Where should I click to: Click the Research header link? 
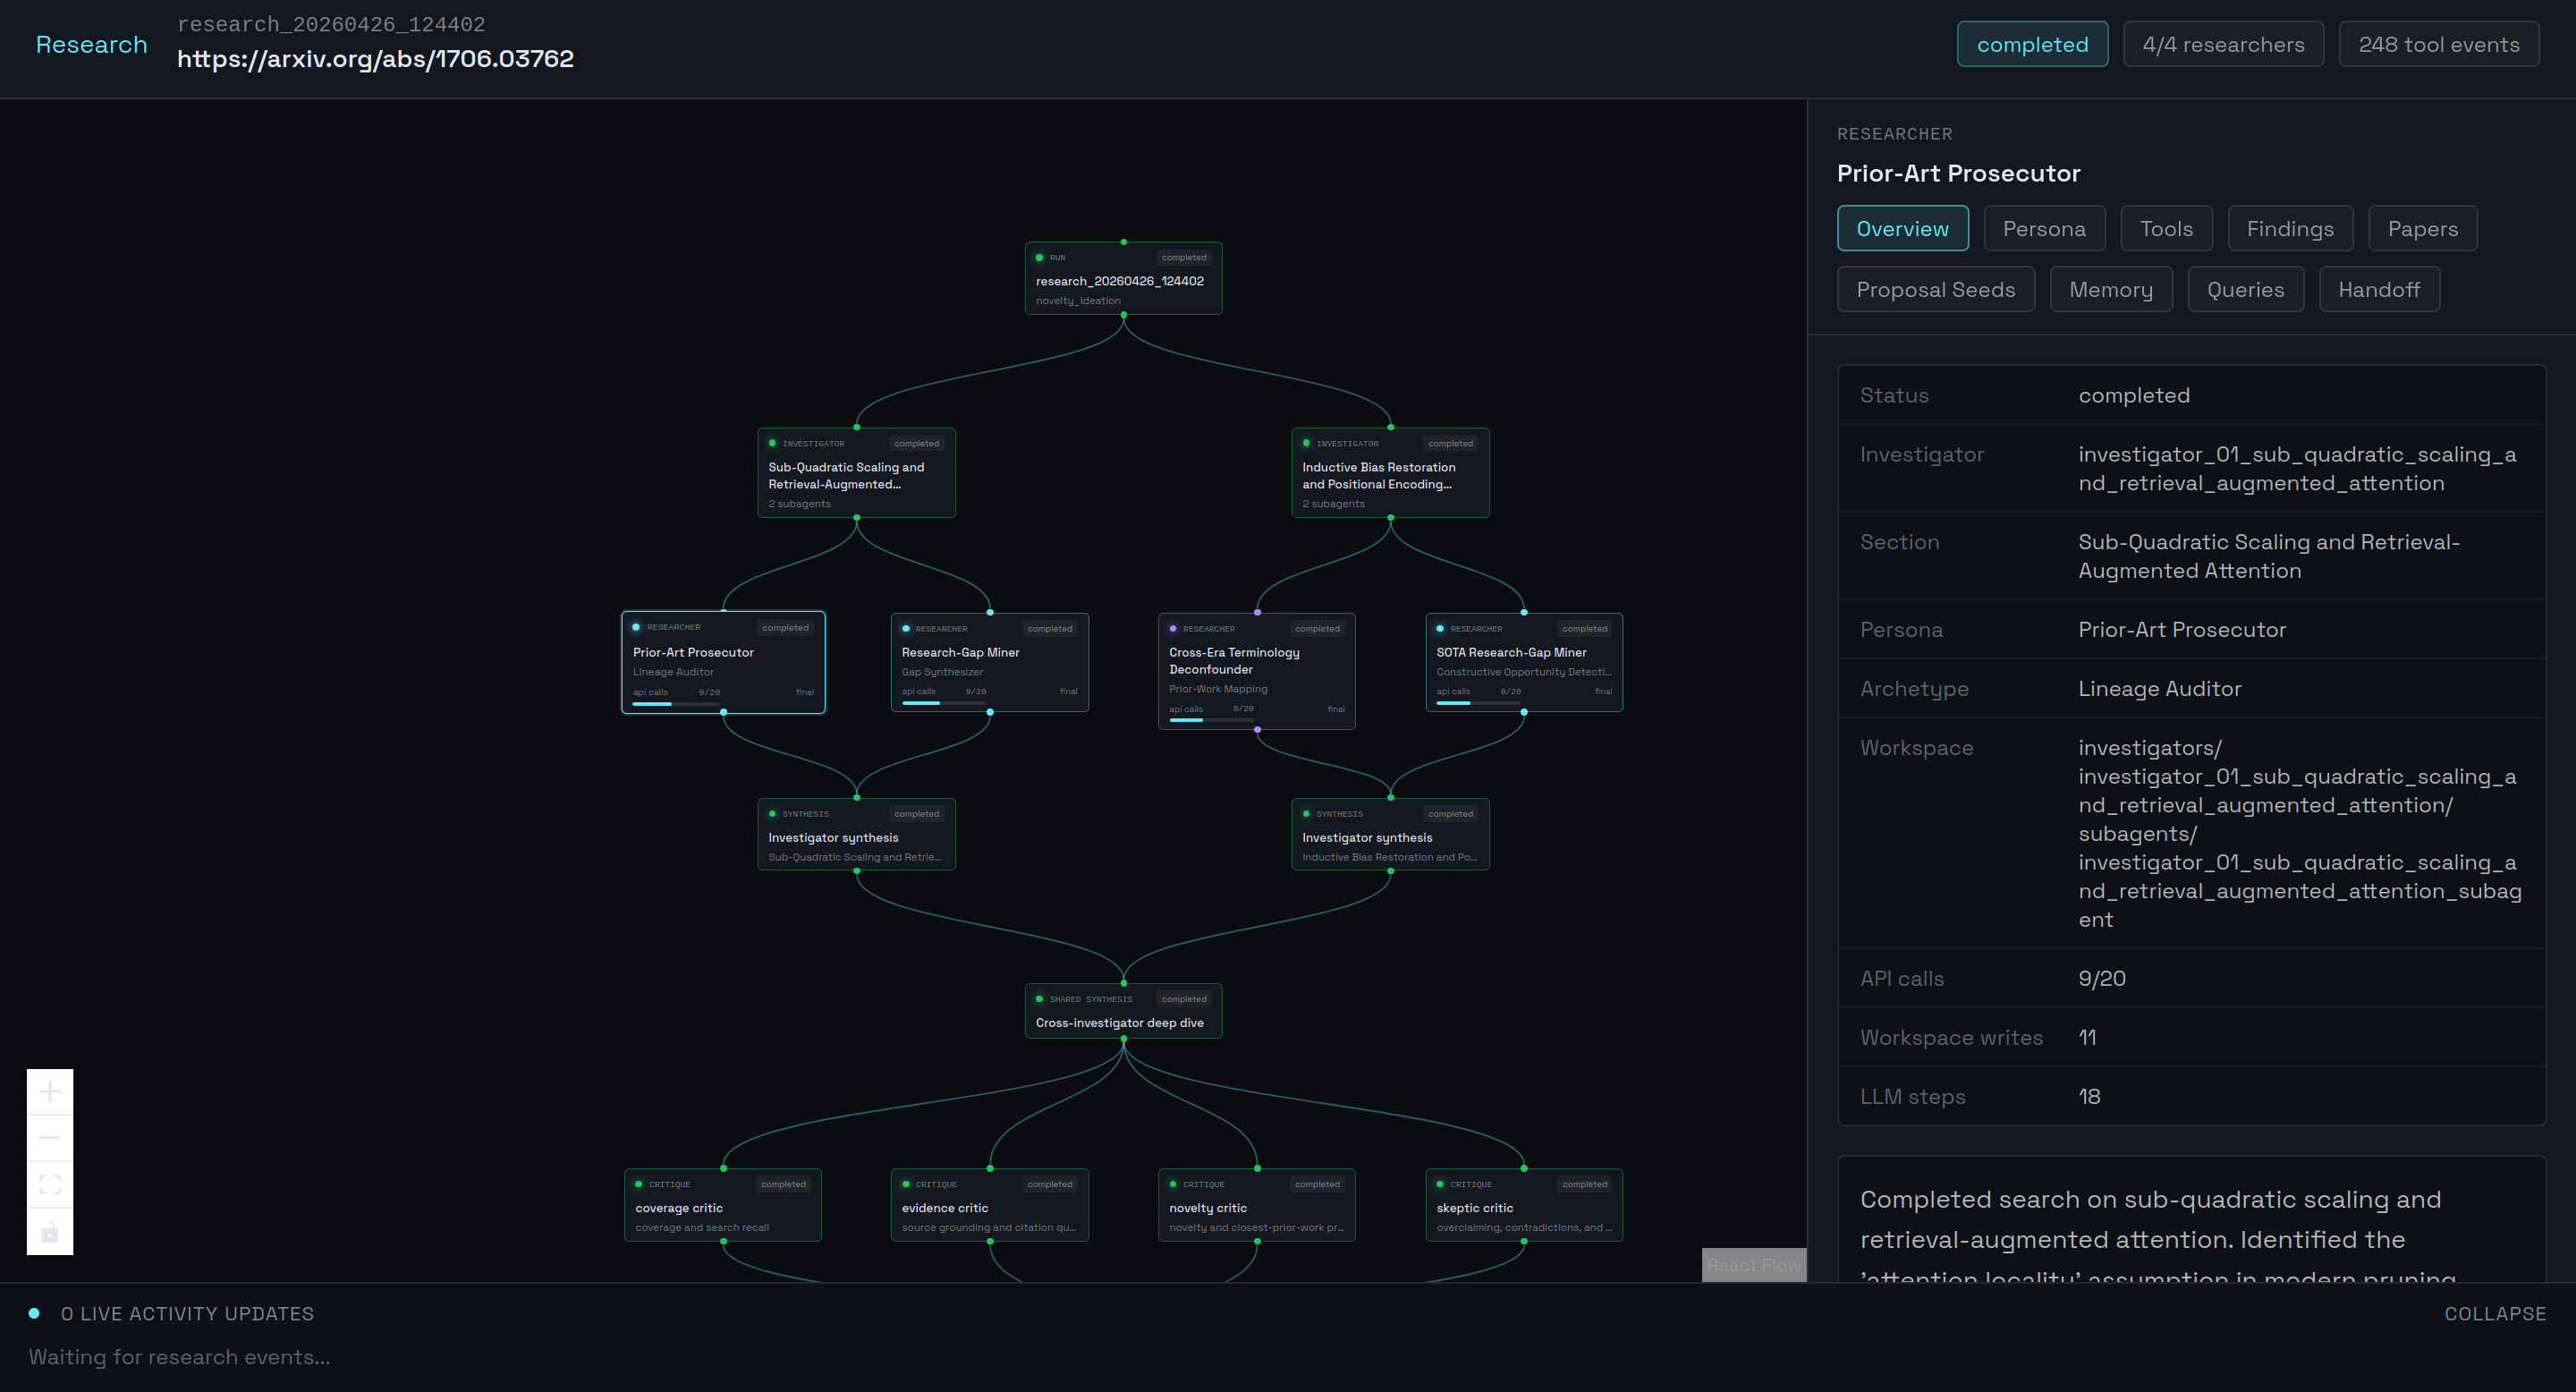[x=91, y=45]
